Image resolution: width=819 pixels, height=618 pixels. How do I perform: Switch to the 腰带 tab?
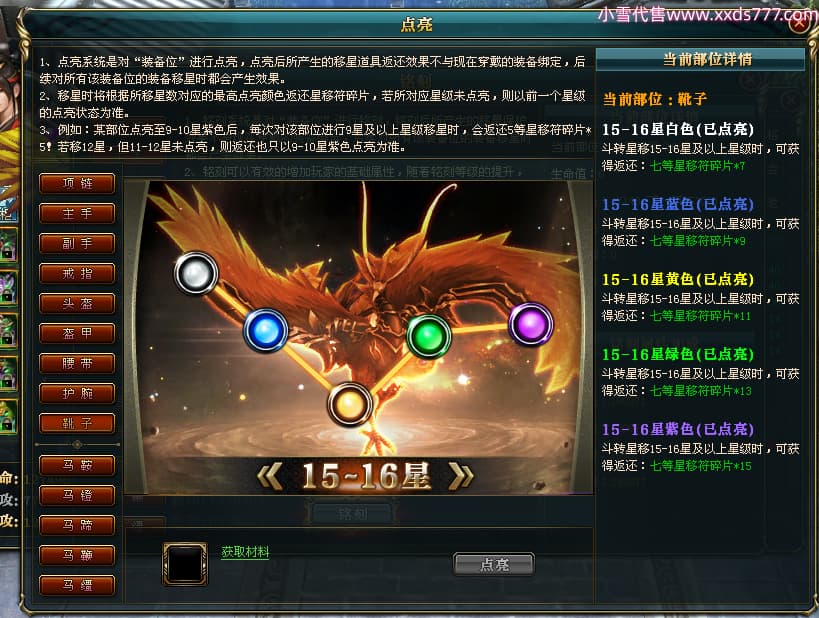[x=77, y=364]
